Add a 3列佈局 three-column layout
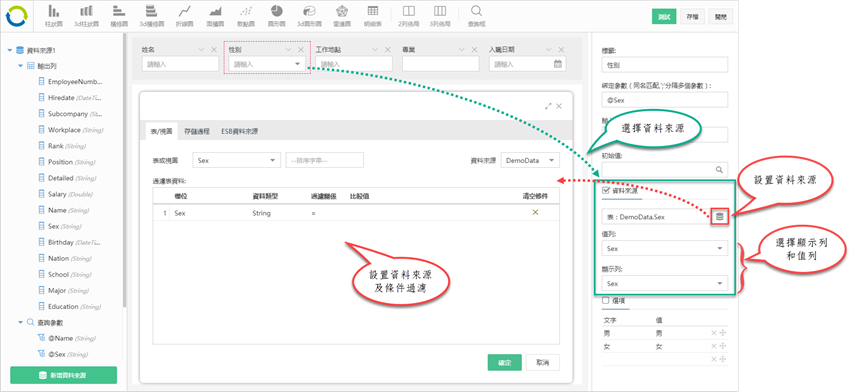The height and width of the screenshot is (392, 851). tap(440, 16)
